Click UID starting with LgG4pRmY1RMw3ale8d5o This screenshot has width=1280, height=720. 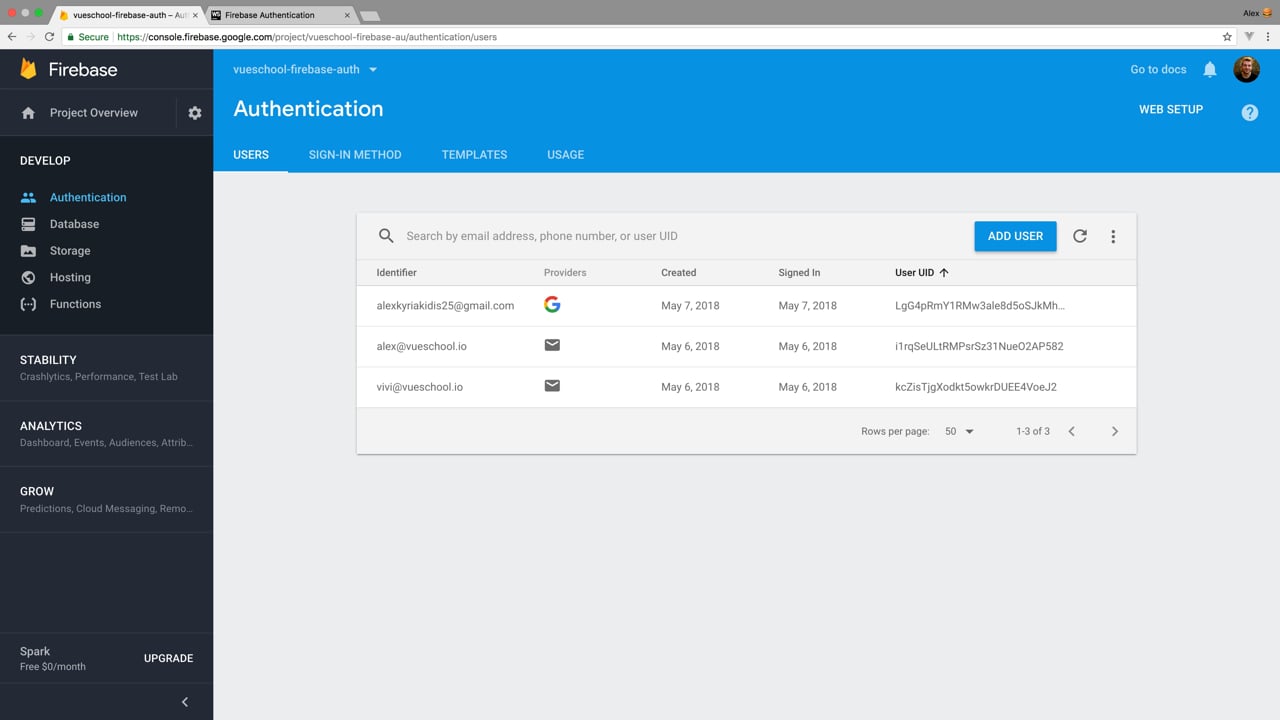coord(980,306)
